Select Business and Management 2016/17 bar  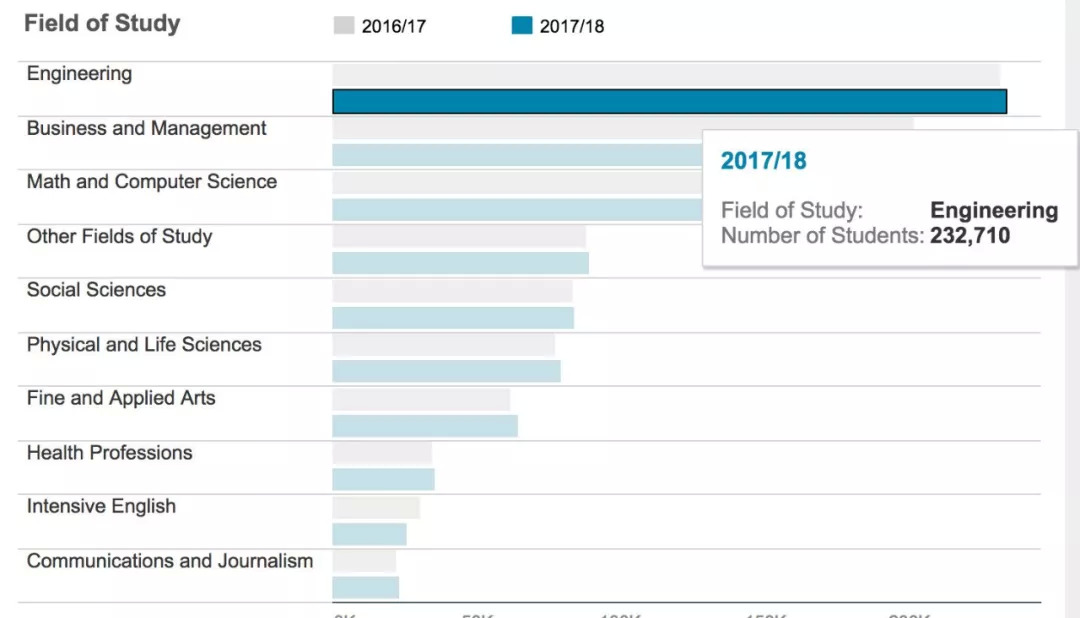click(516, 128)
